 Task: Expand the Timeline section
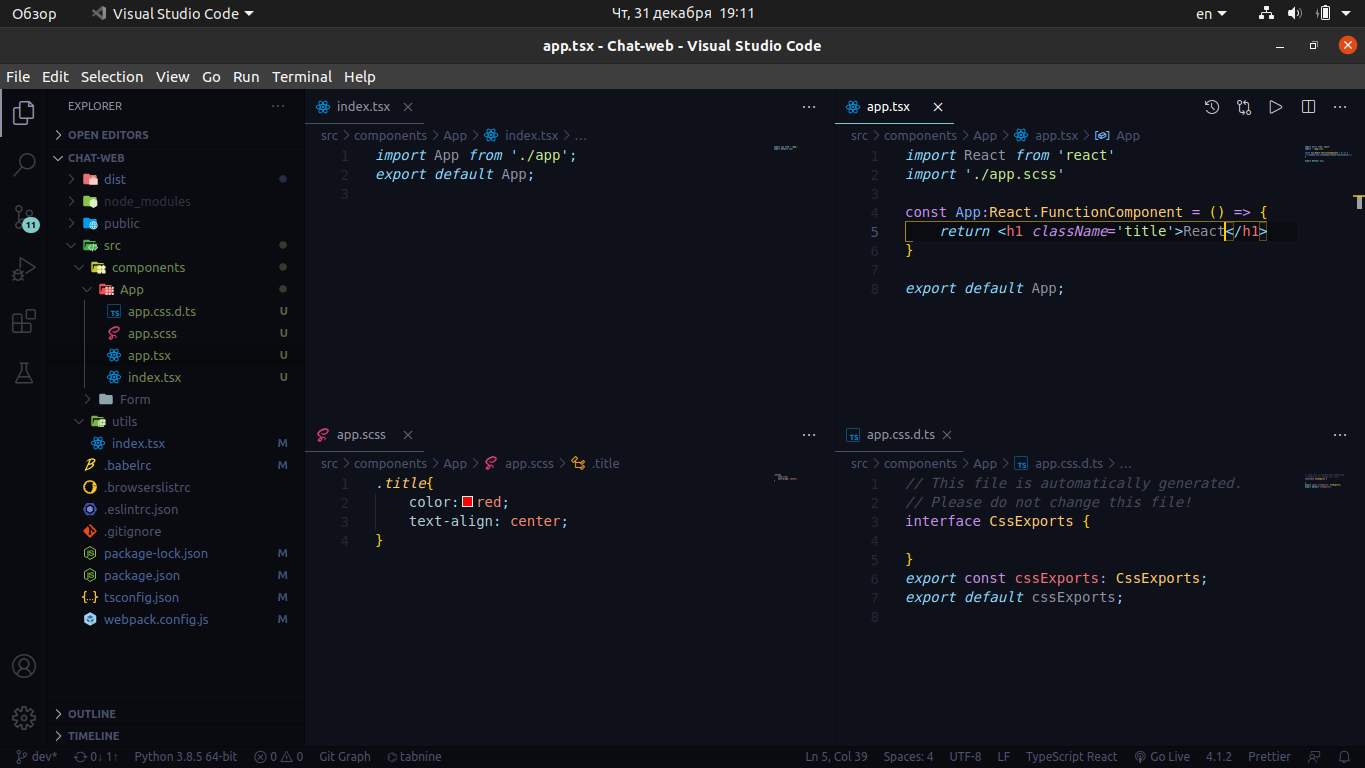(175, 736)
